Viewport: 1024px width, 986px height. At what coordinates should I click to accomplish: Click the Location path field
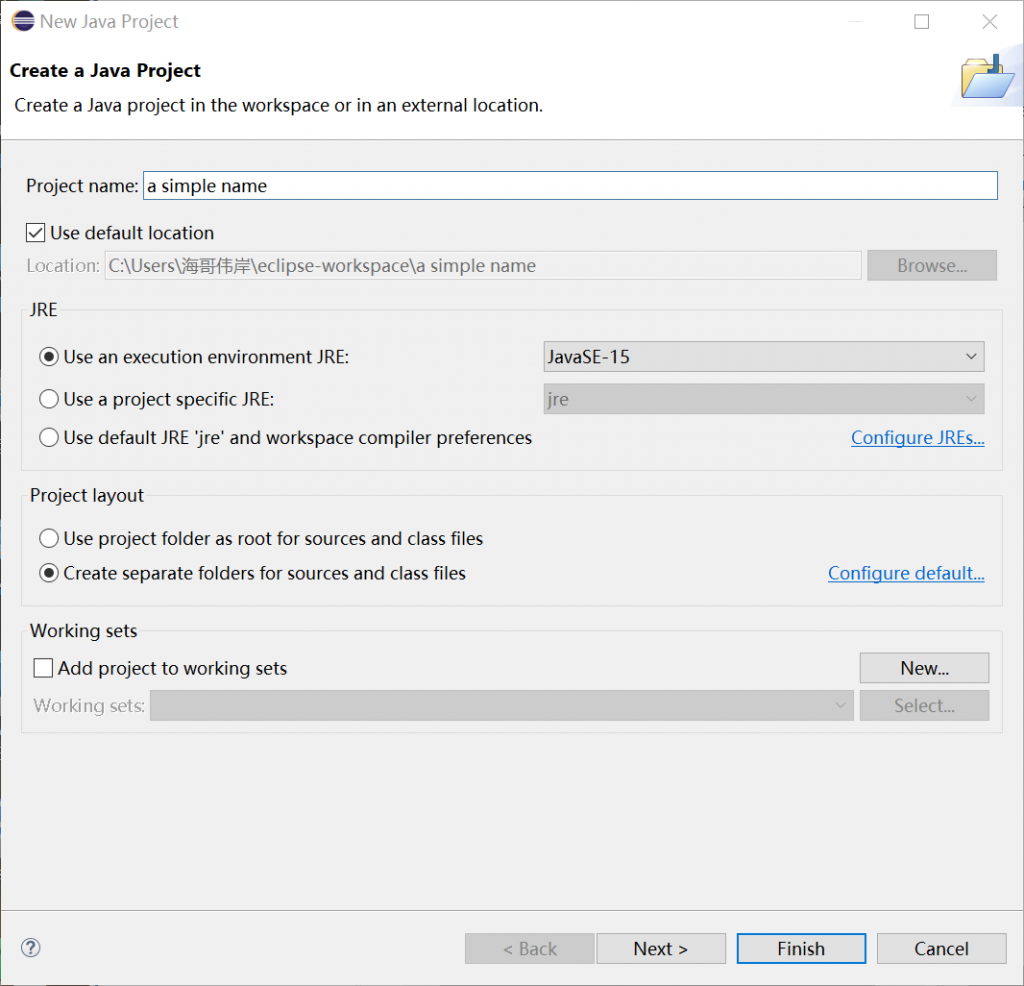coord(483,266)
